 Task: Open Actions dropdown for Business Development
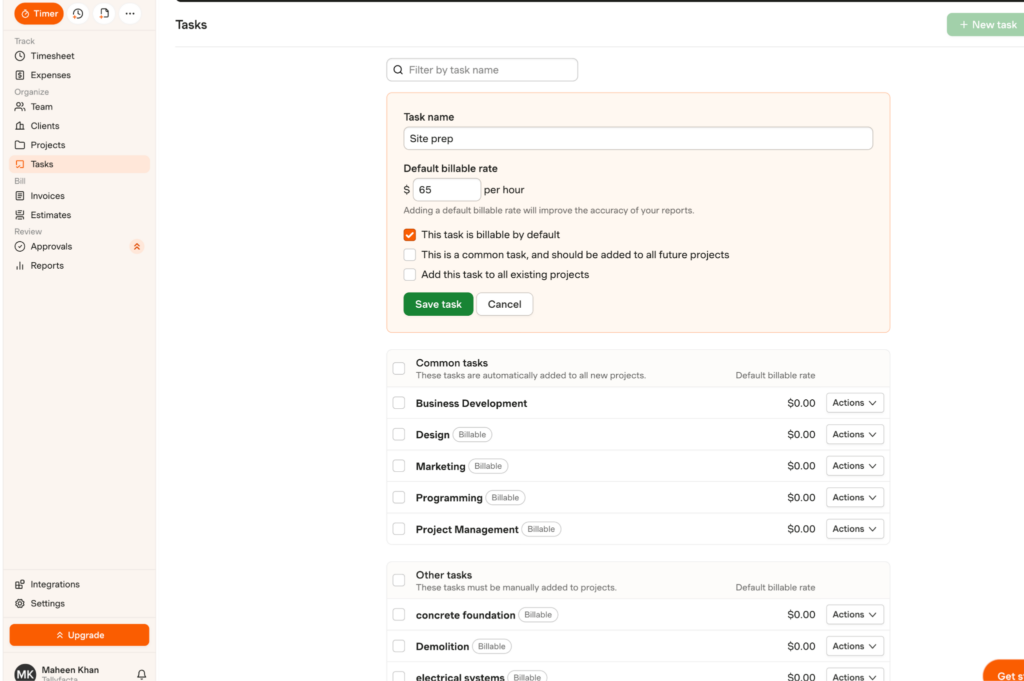pyautogui.click(x=855, y=403)
